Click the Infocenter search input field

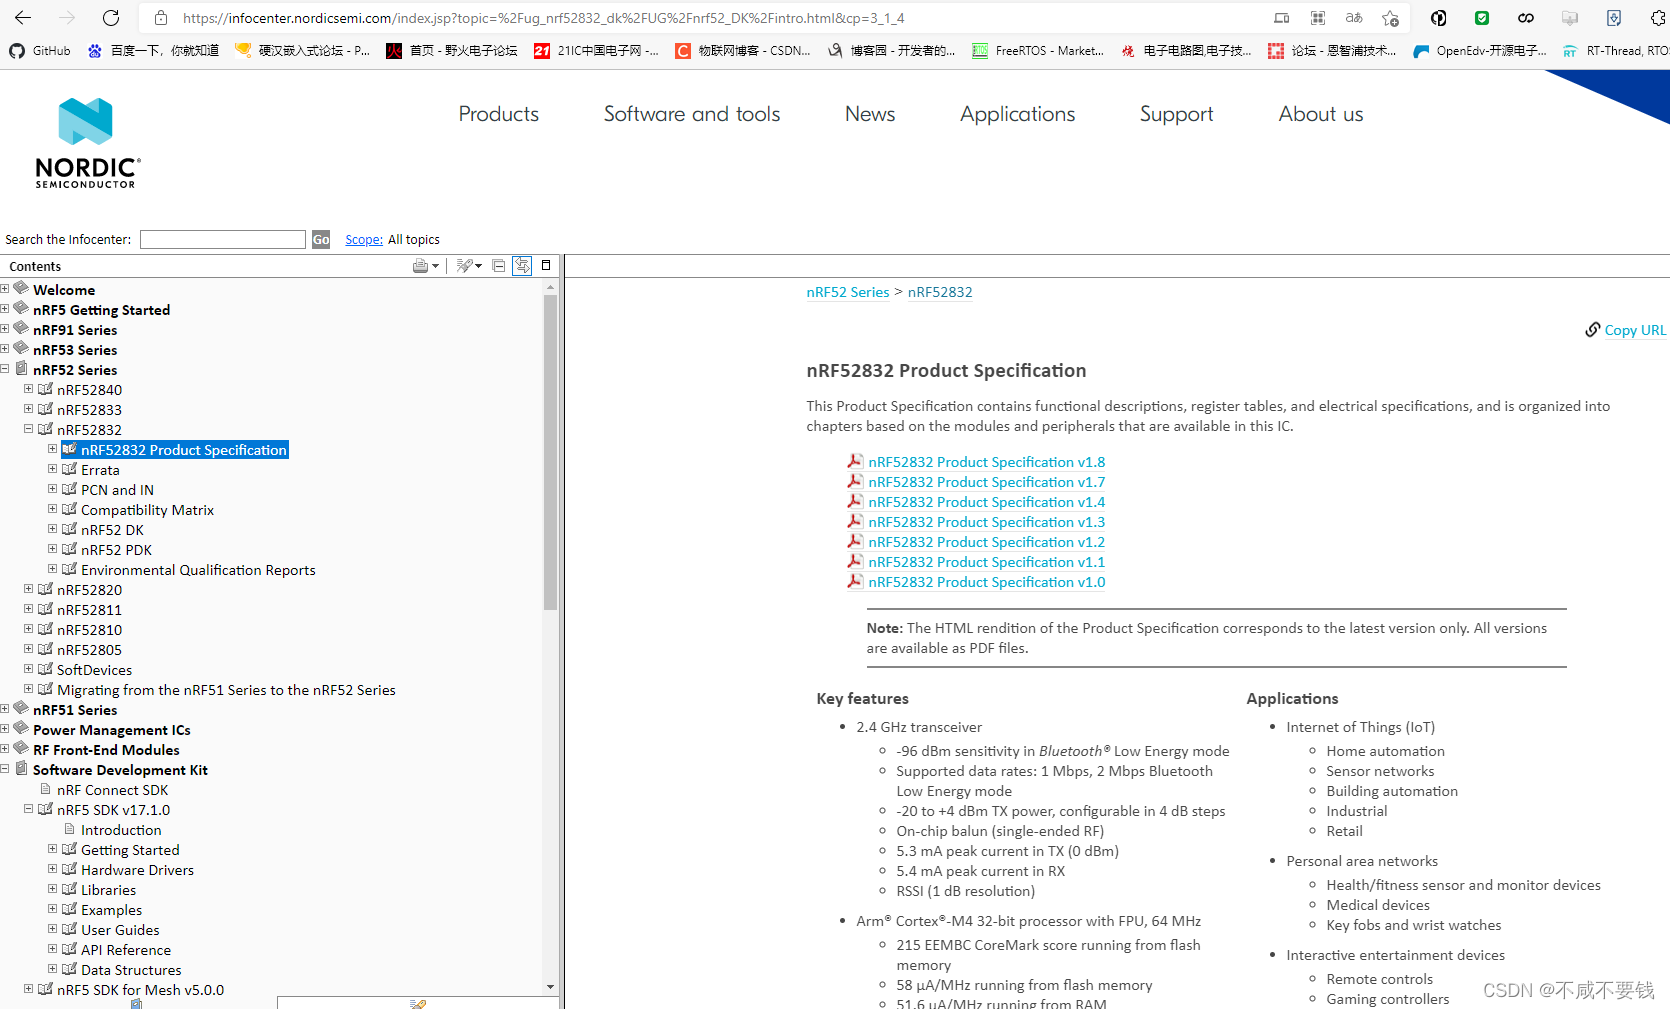tap(223, 239)
